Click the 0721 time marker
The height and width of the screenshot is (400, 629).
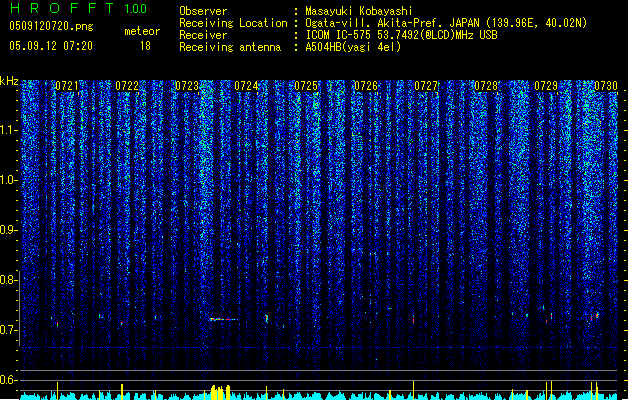(67, 86)
